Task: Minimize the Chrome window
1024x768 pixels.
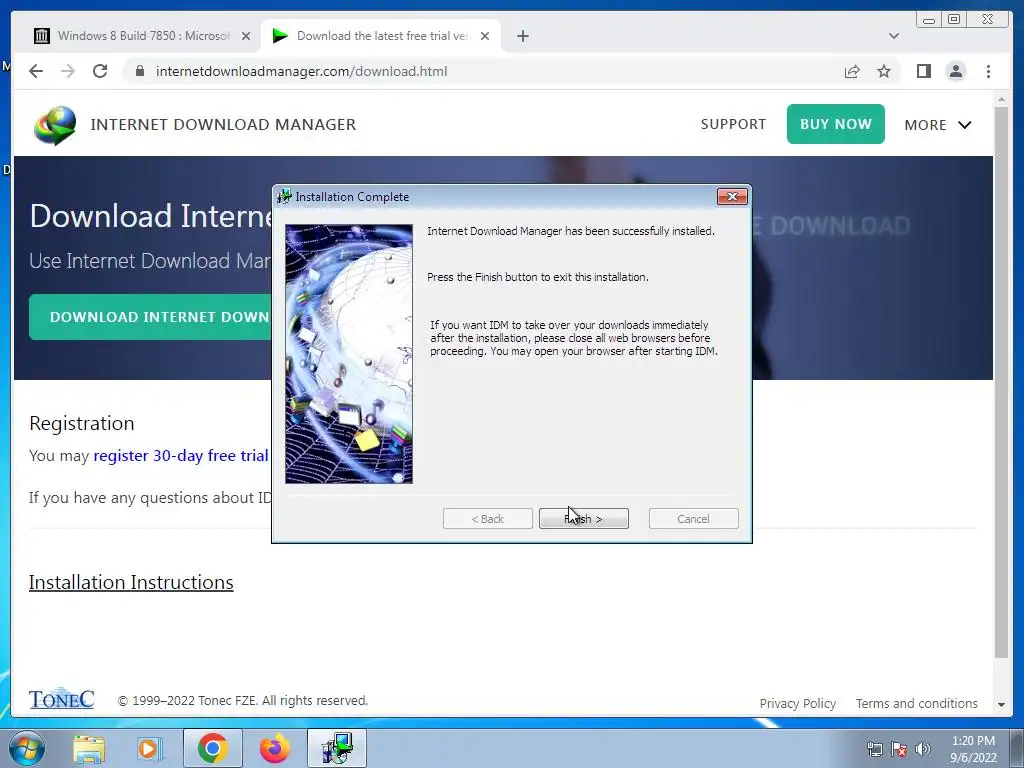Action: [929, 20]
